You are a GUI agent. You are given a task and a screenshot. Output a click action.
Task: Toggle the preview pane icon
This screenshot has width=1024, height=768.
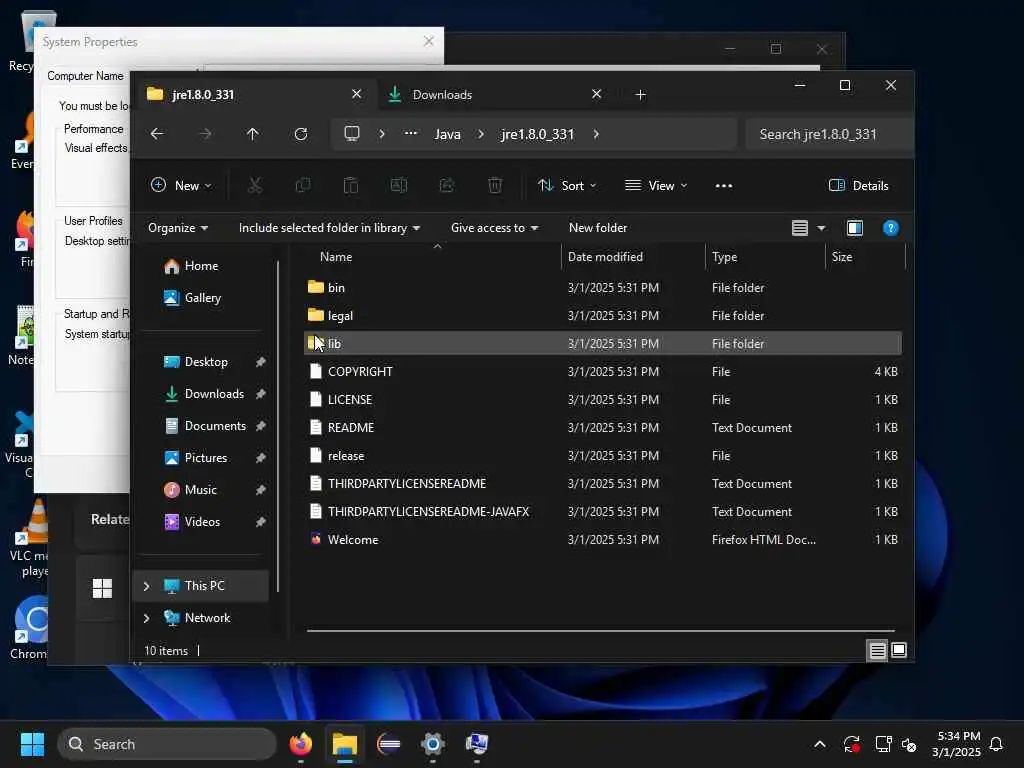(x=854, y=228)
